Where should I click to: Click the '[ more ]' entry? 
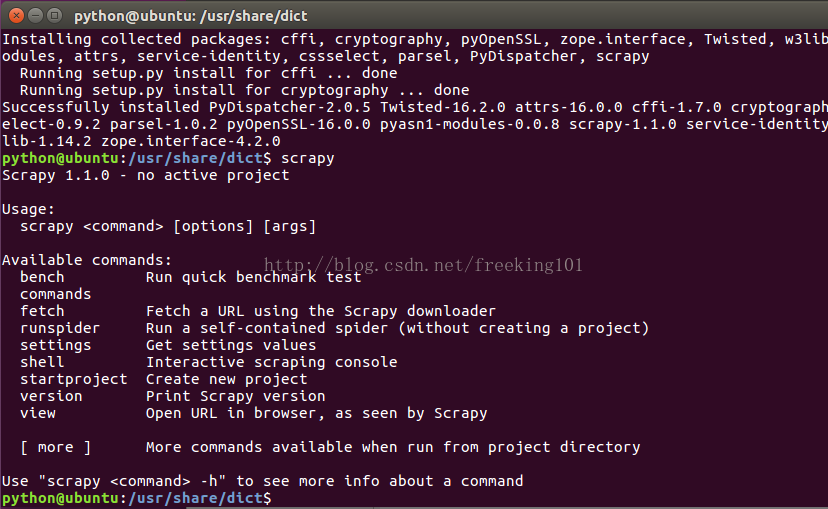click(55, 447)
